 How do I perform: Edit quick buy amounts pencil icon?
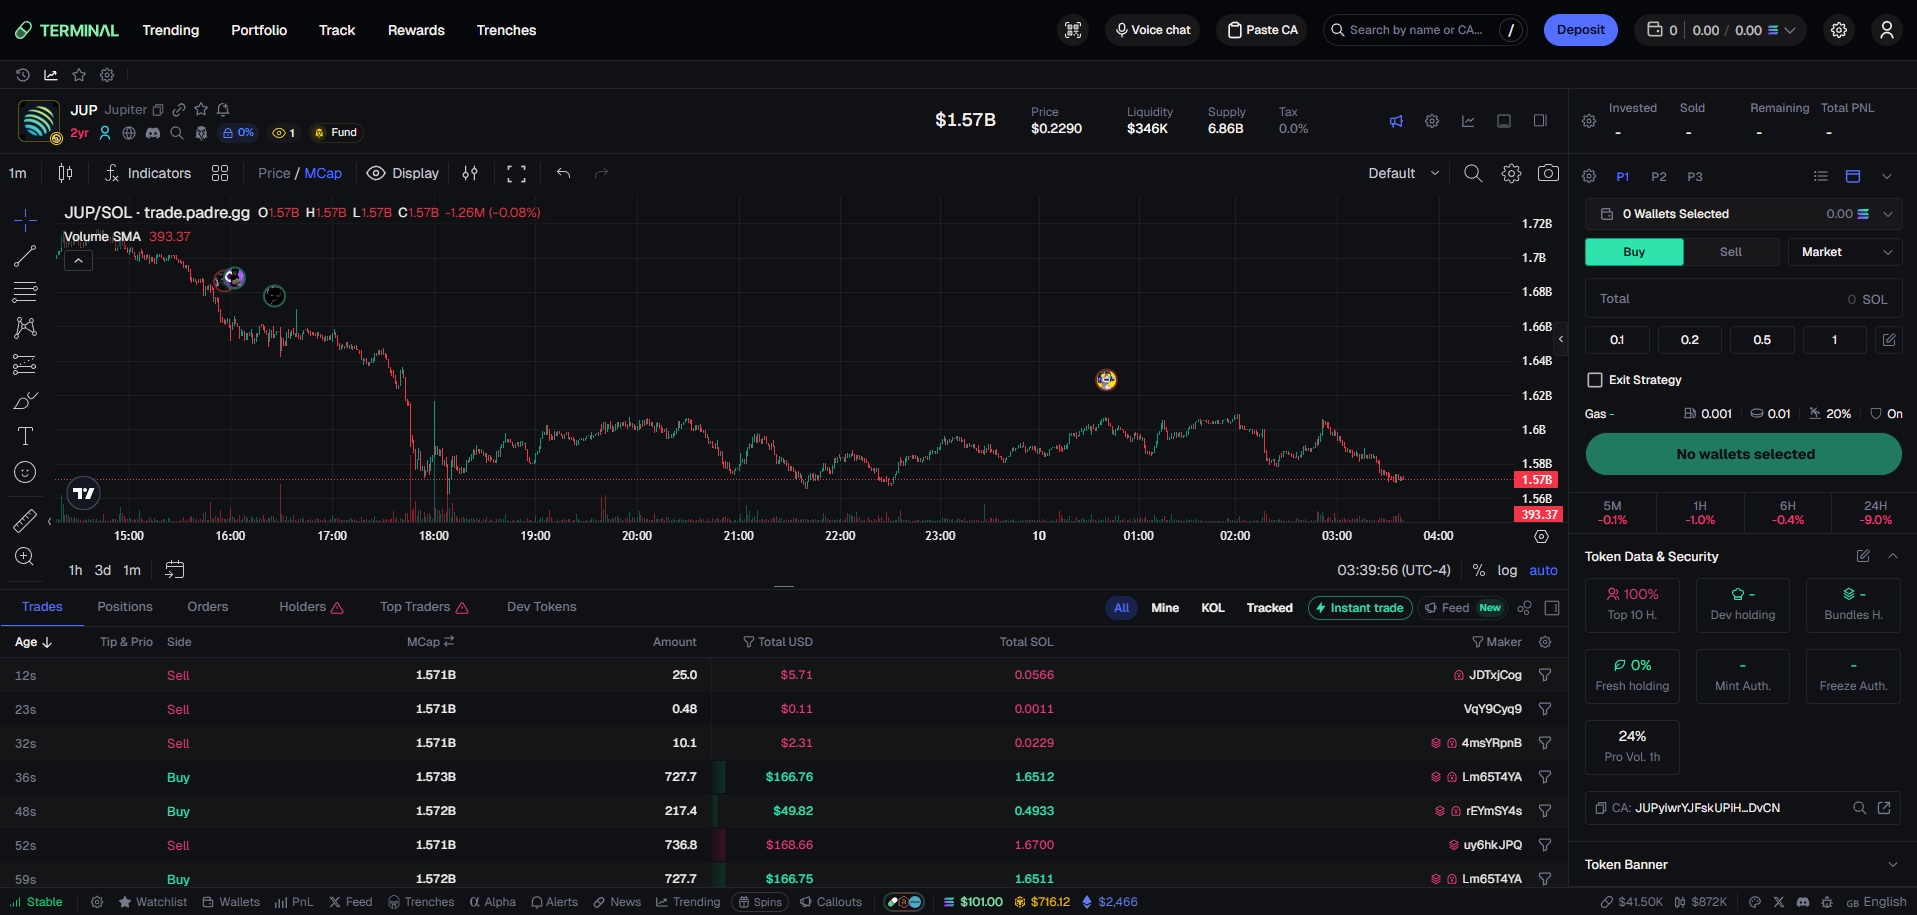[x=1889, y=340]
